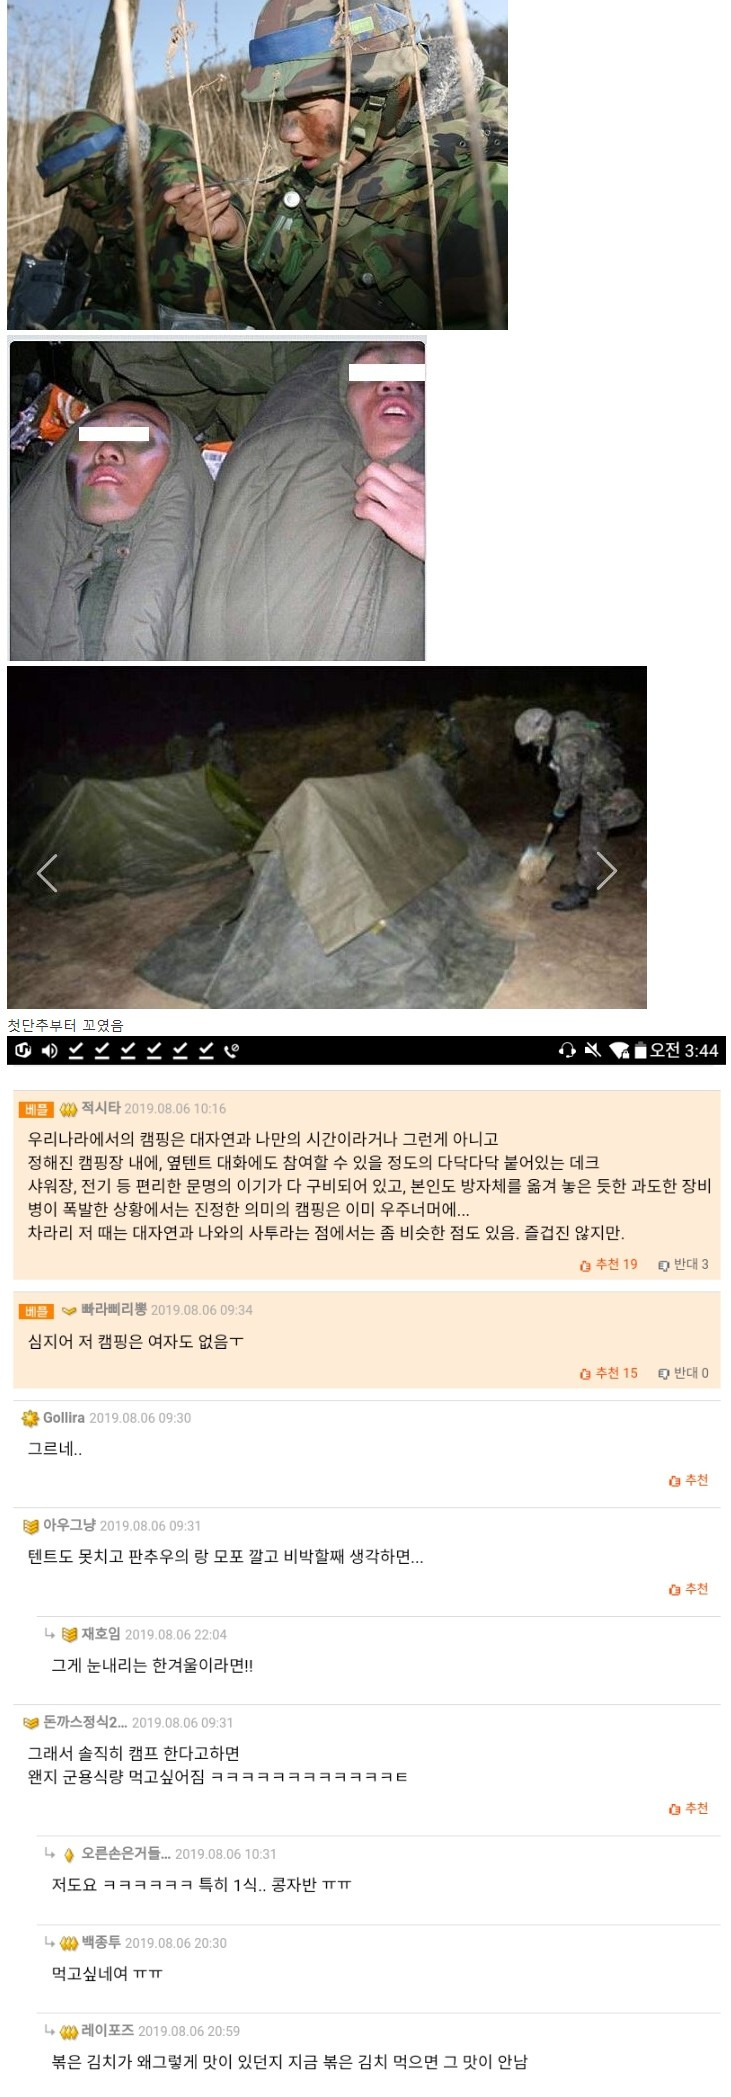Downvote 빠라삐리뽕's comment with 반대 0

(x=683, y=1373)
